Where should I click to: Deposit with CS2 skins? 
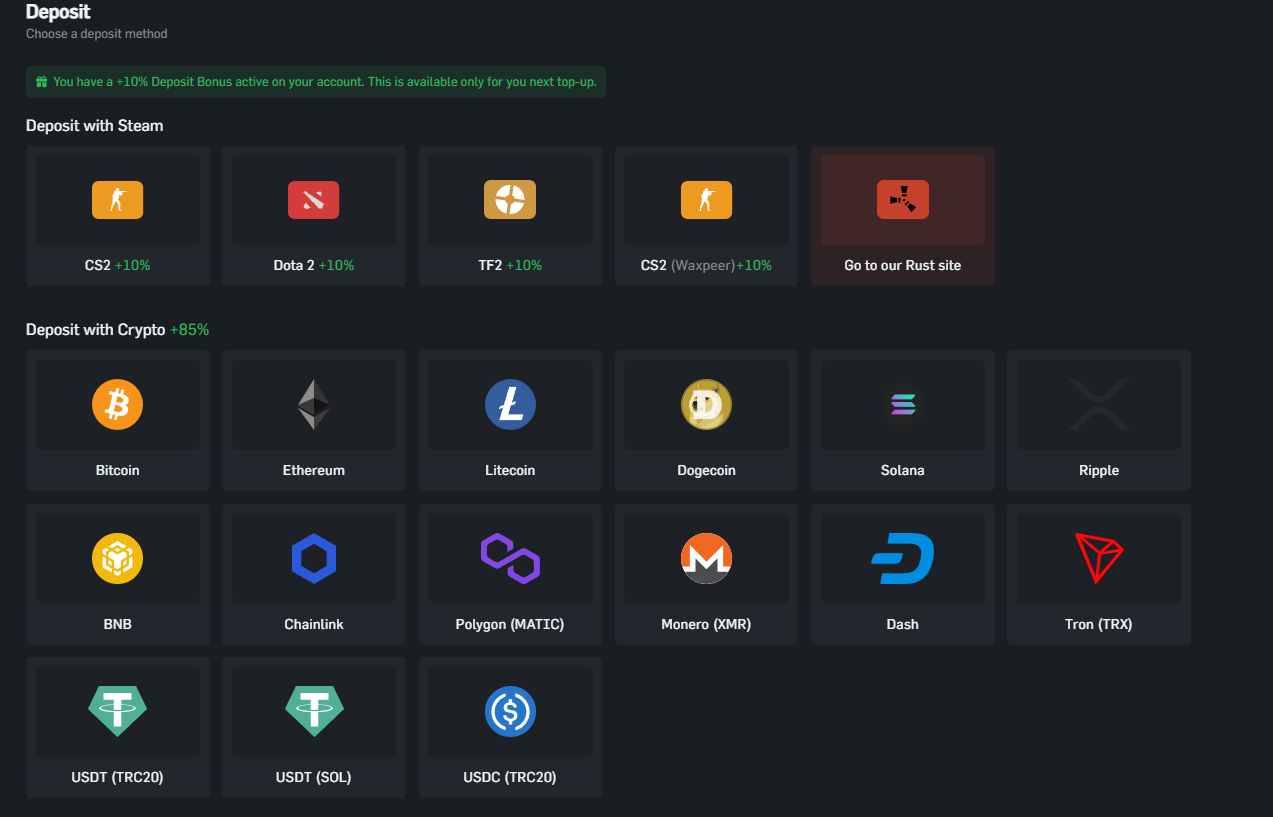click(x=117, y=215)
